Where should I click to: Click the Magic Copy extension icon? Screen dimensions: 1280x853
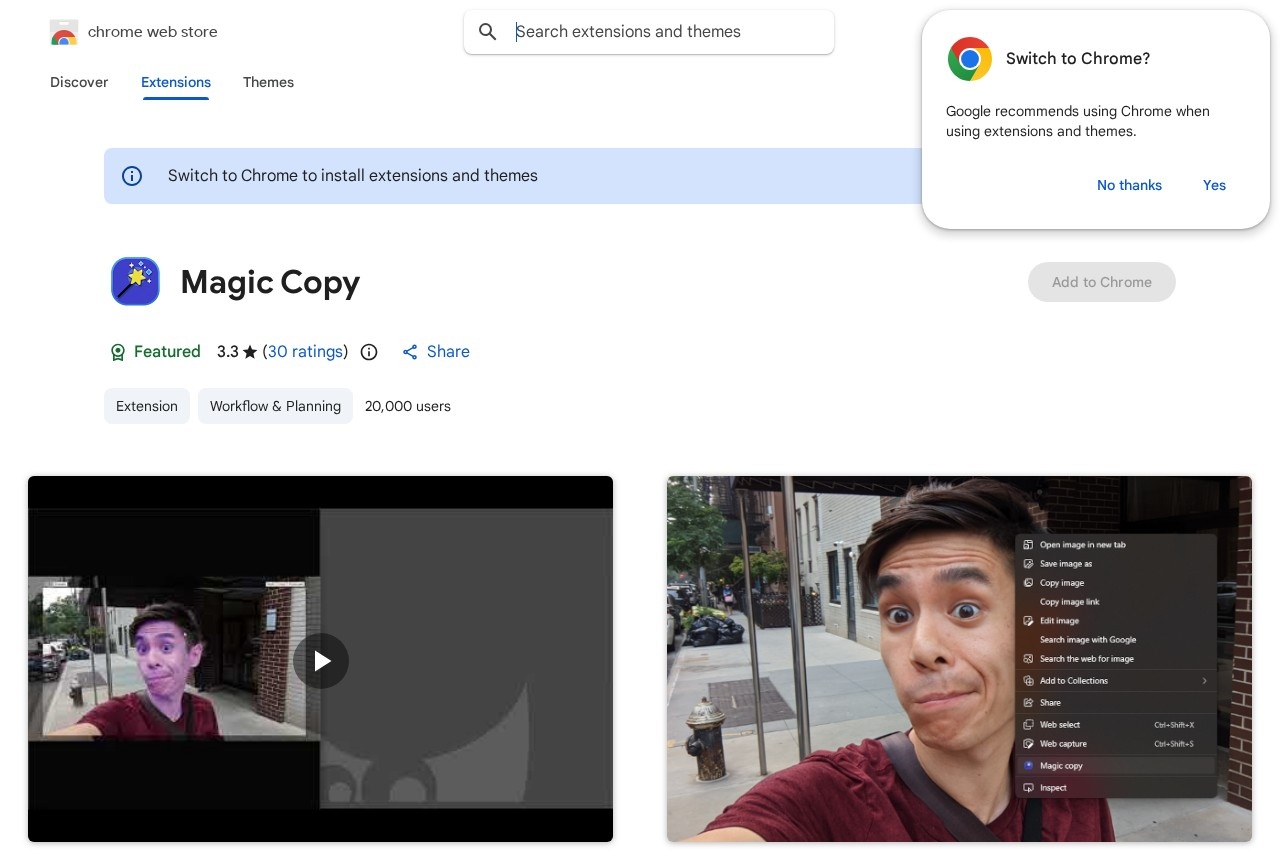pyautogui.click(x=135, y=281)
